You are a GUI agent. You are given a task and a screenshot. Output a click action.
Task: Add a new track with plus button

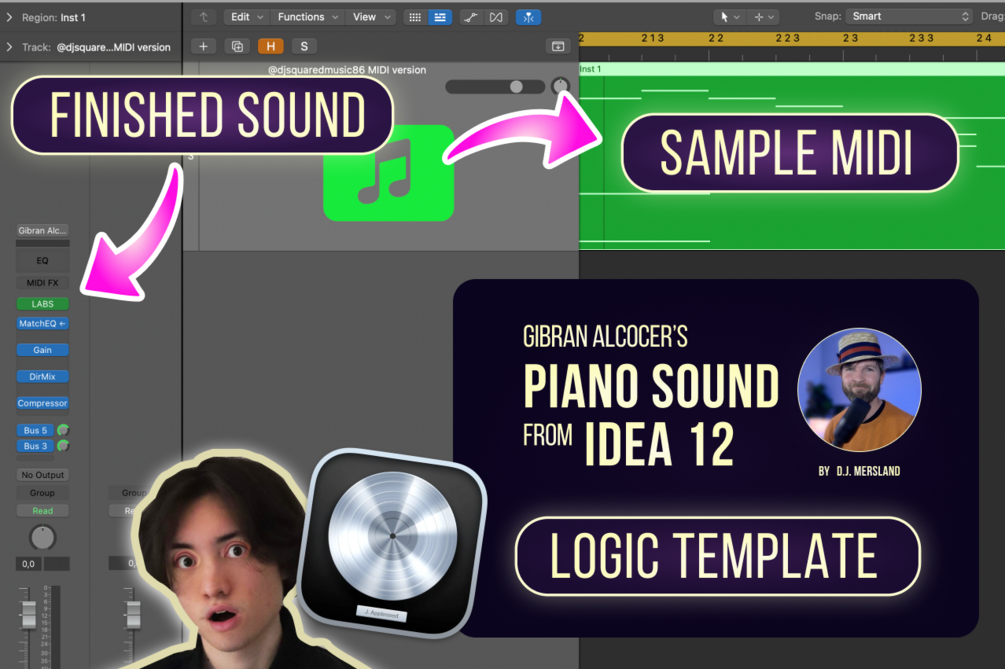point(203,46)
